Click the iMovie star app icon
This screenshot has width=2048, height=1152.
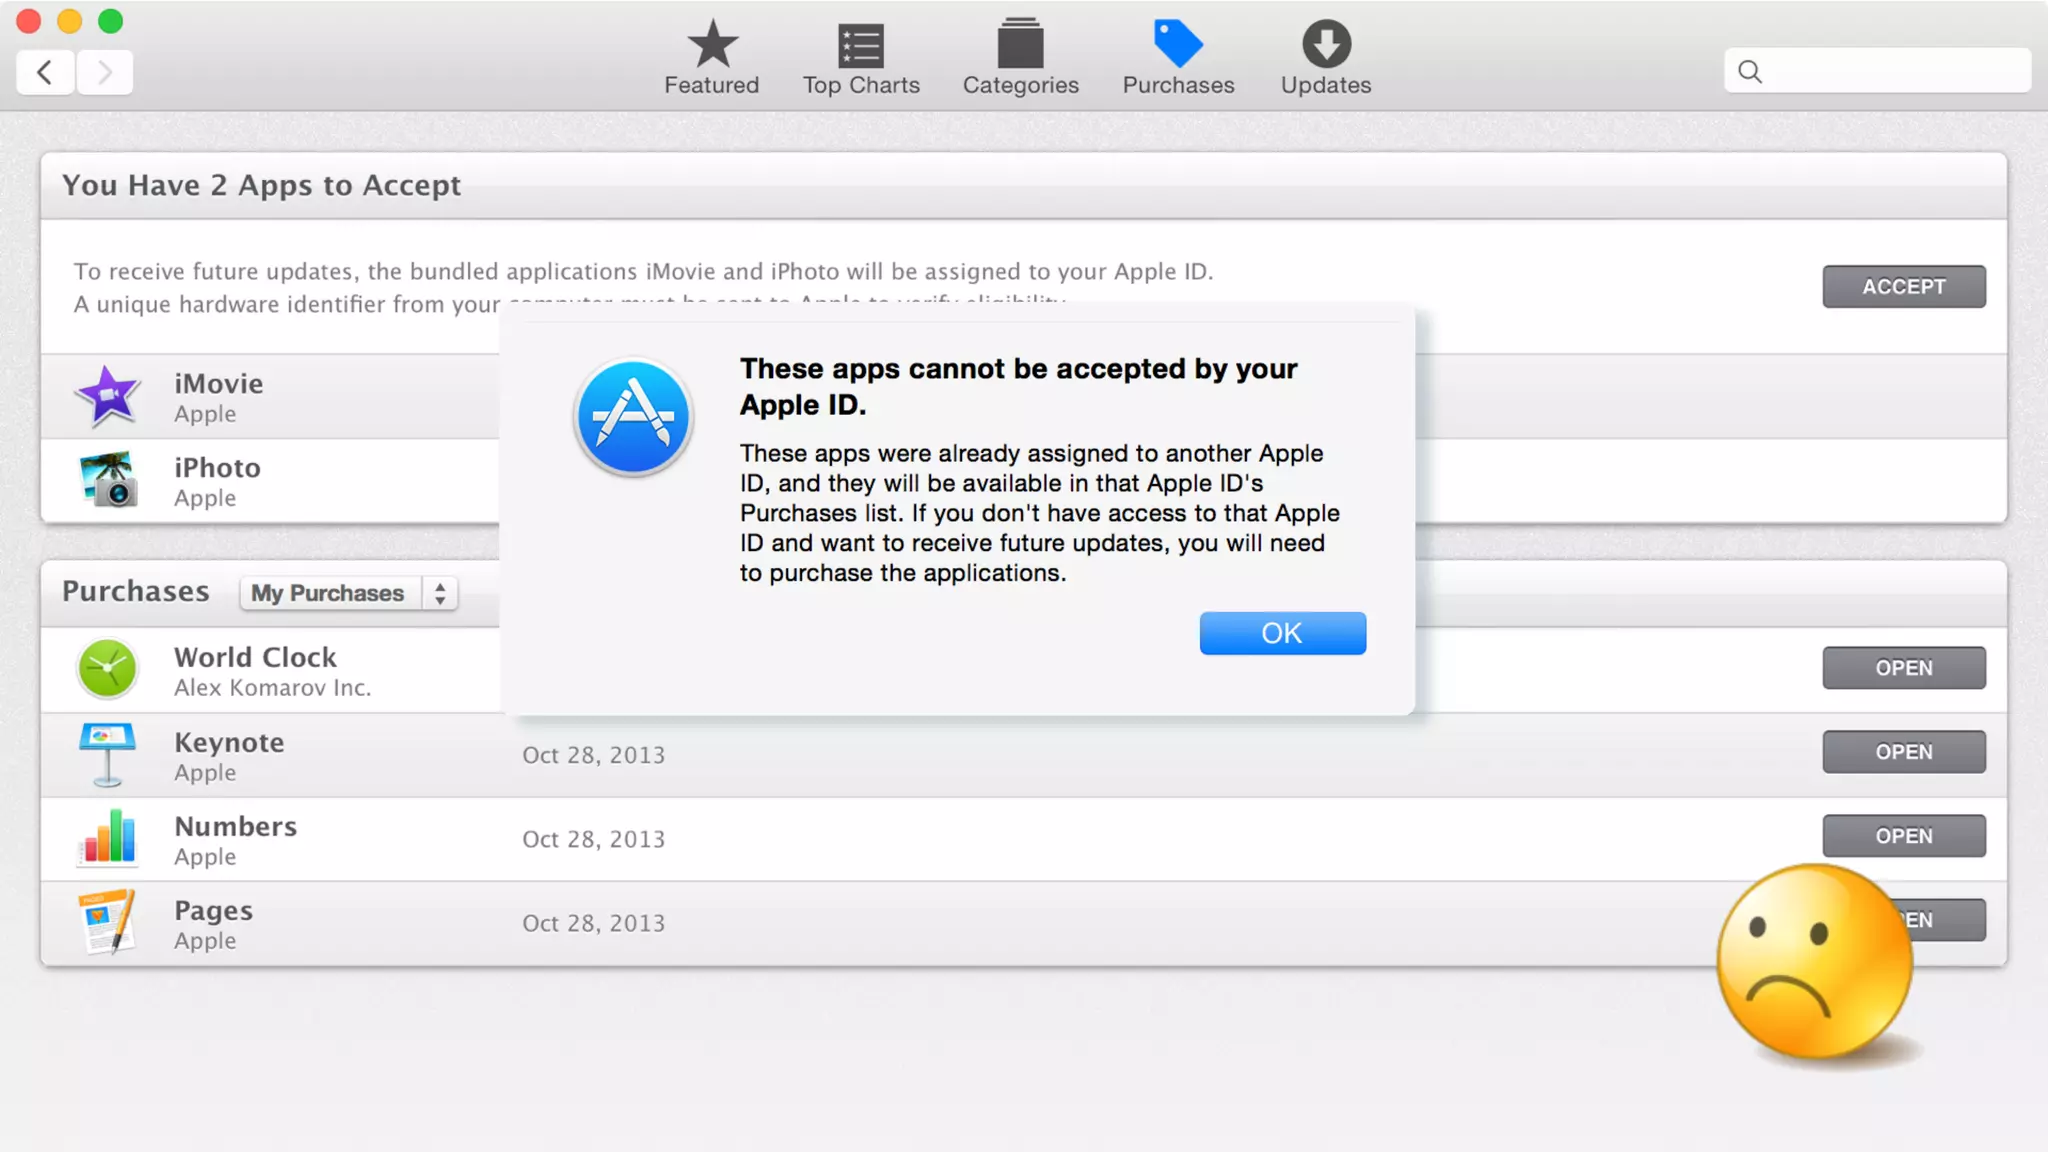[107, 396]
